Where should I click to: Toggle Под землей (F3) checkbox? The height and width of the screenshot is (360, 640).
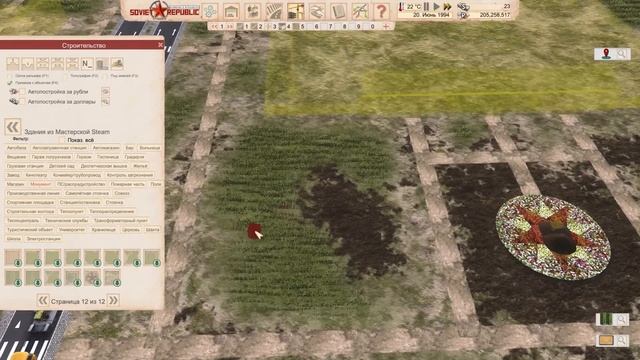[105, 76]
